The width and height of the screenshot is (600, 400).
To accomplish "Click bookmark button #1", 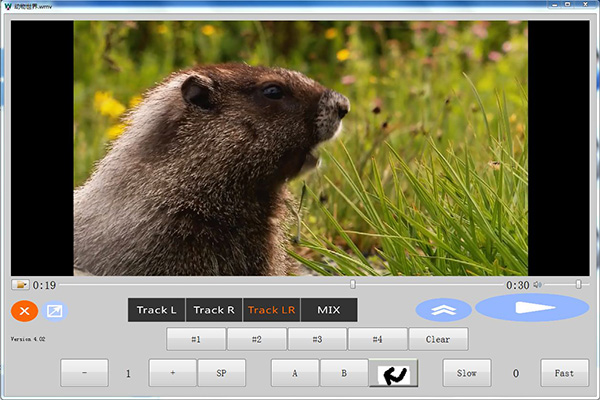I will pos(196,339).
